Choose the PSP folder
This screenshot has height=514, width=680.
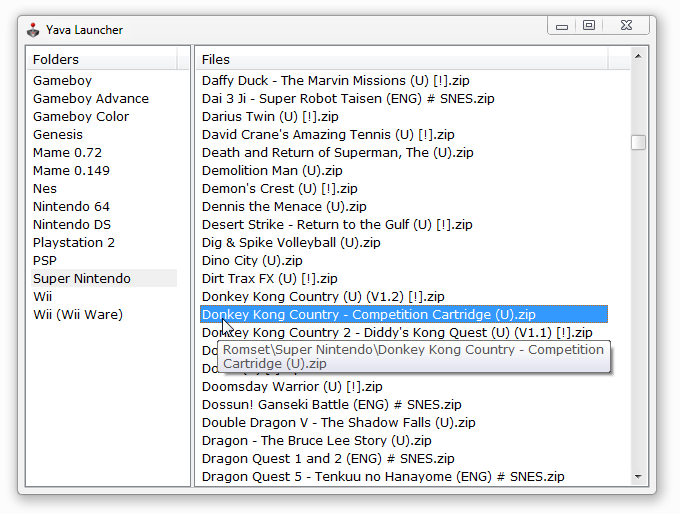[45, 261]
